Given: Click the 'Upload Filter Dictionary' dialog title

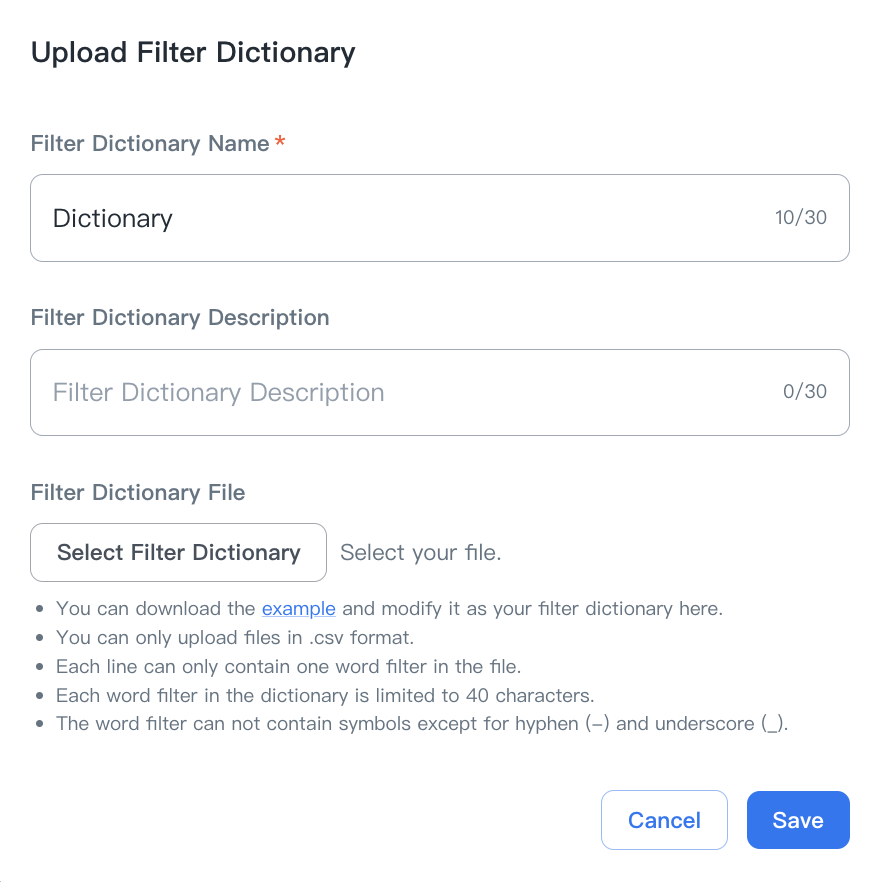Looking at the screenshot, I should tap(193, 52).
